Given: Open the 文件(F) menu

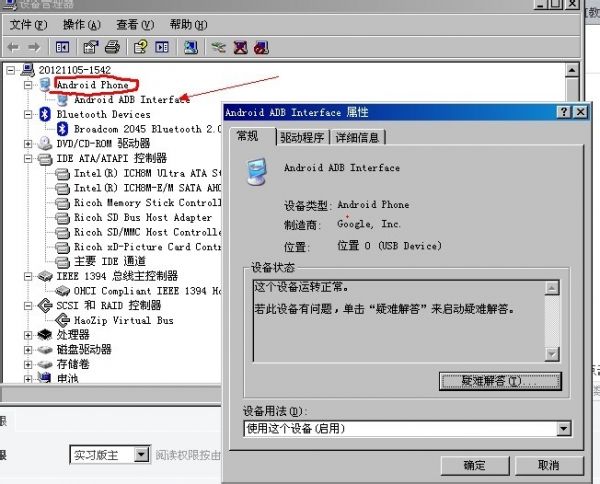Looking at the screenshot, I should tap(28, 25).
